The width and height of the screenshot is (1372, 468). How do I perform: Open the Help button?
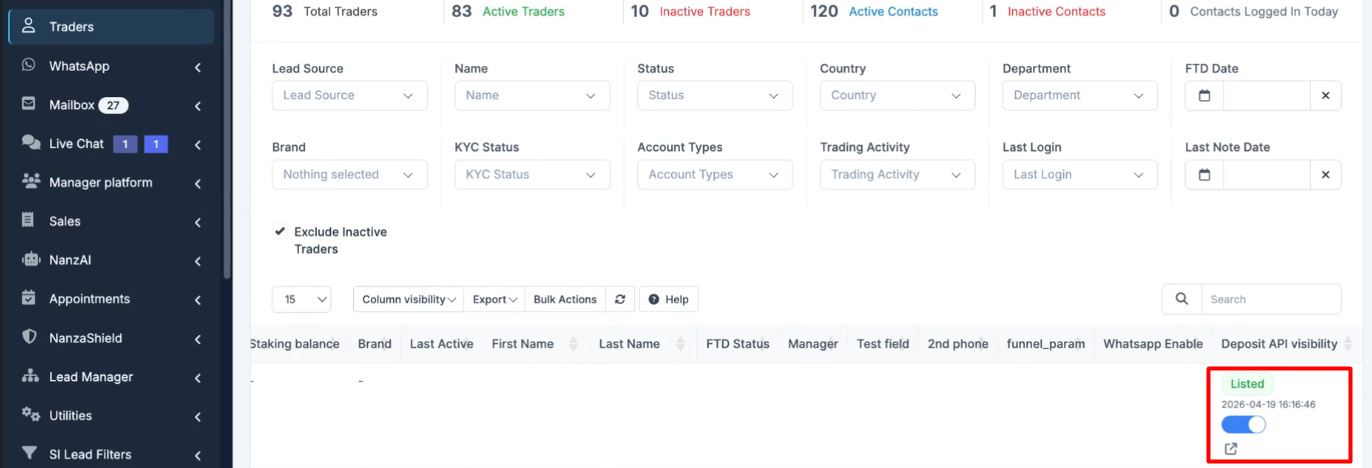(x=668, y=299)
